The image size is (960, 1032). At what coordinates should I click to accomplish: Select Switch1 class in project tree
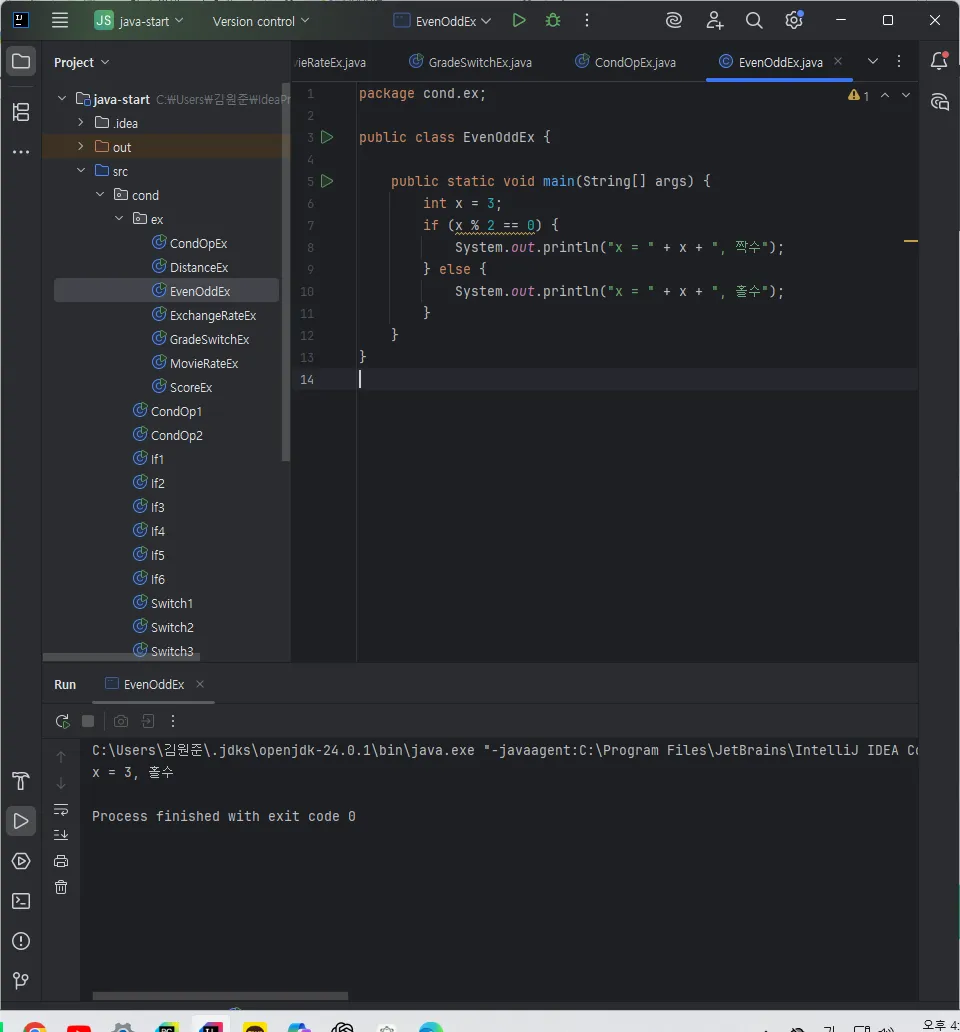(x=163, y=604)
